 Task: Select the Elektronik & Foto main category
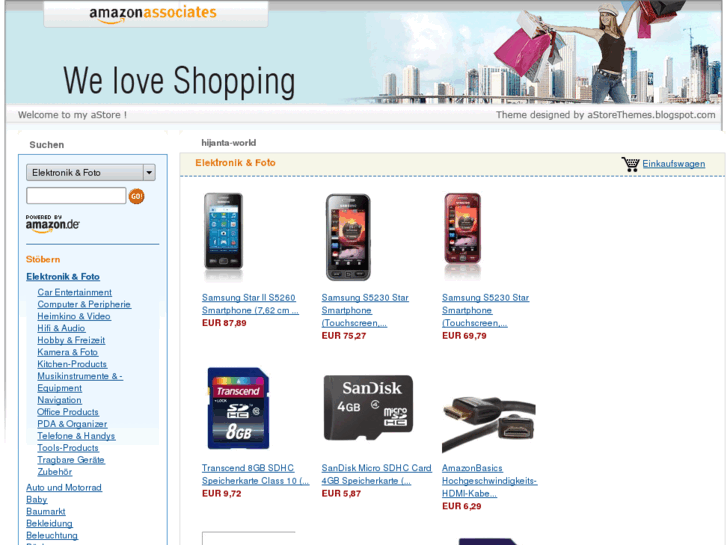coord(63,277)
